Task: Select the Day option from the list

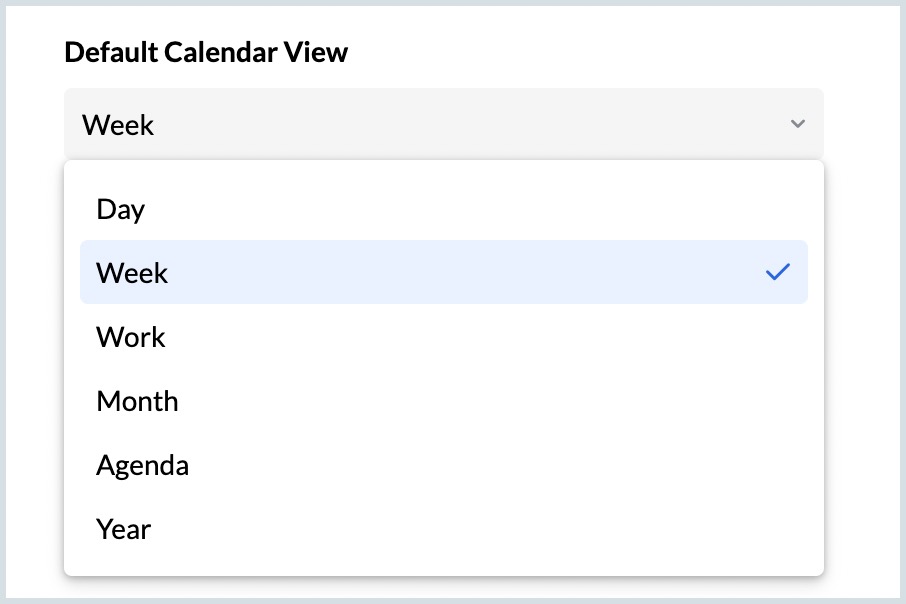Action: tap(121, 209)
